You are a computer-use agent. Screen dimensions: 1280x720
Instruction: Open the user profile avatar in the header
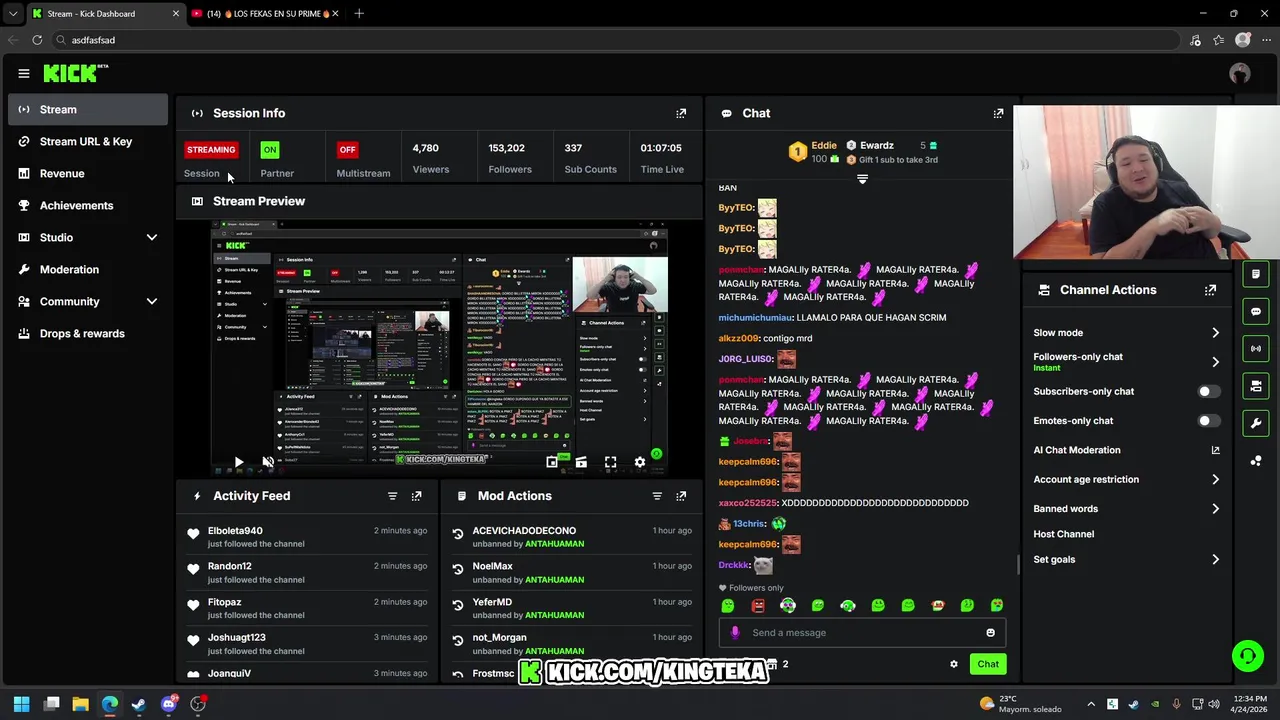click(x=1240, y=73)
